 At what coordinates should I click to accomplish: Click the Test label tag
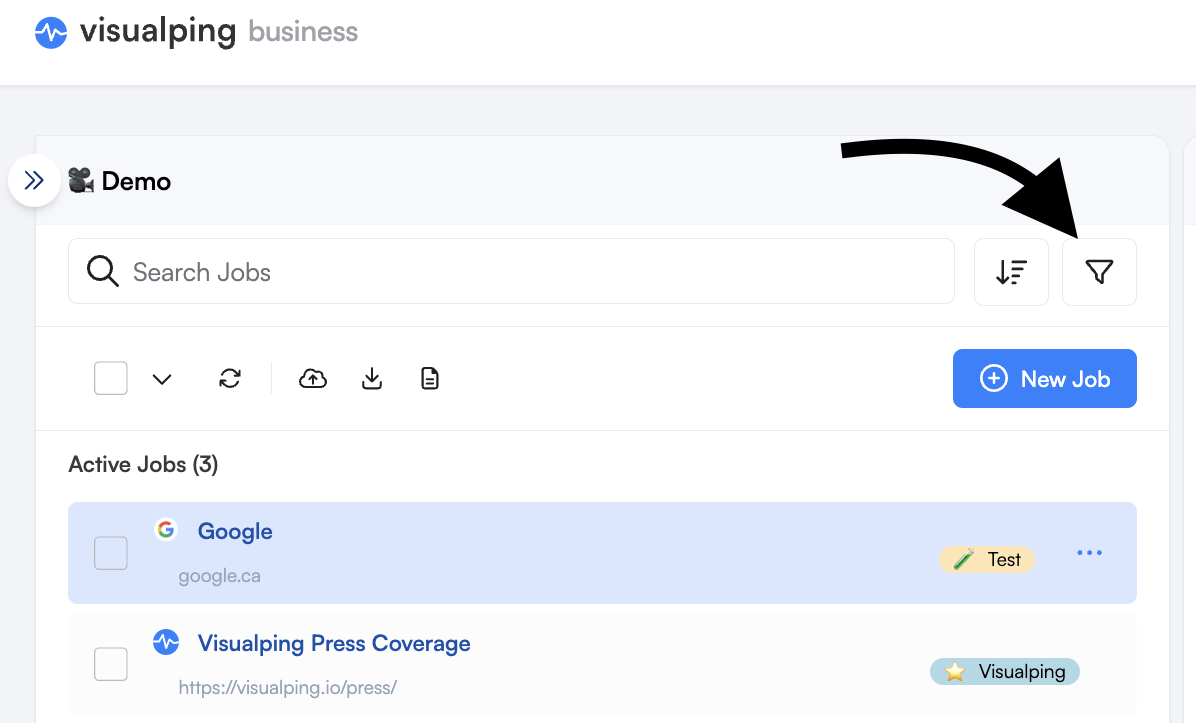[x=987, y=560]
